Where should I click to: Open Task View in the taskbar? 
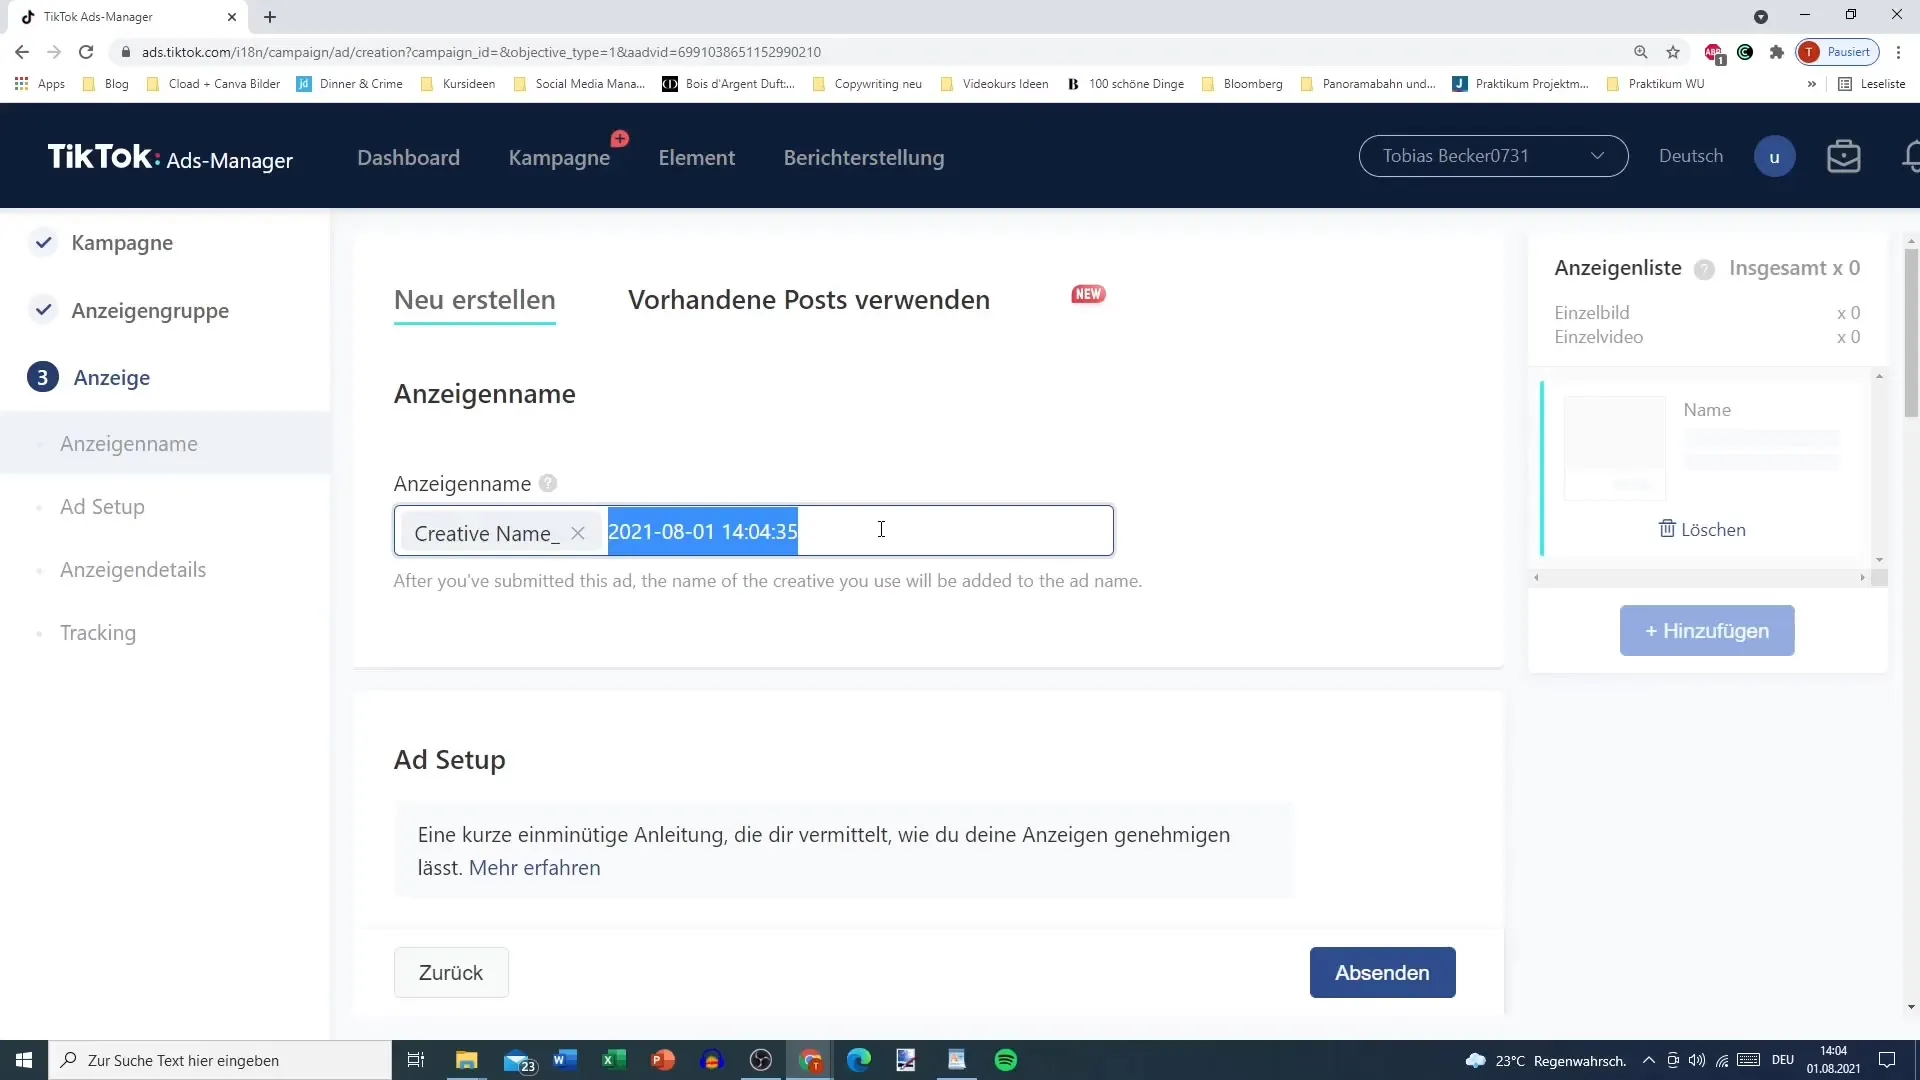[416, 1060]
